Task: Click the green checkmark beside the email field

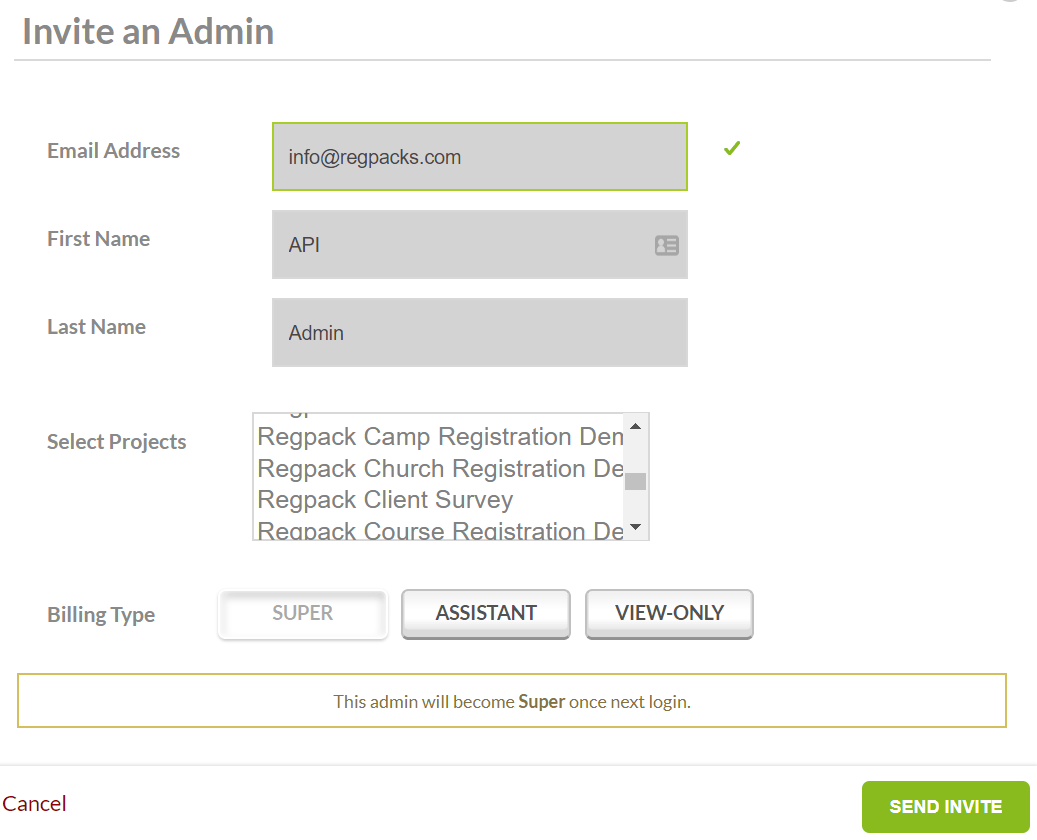Action: [732, 149]
